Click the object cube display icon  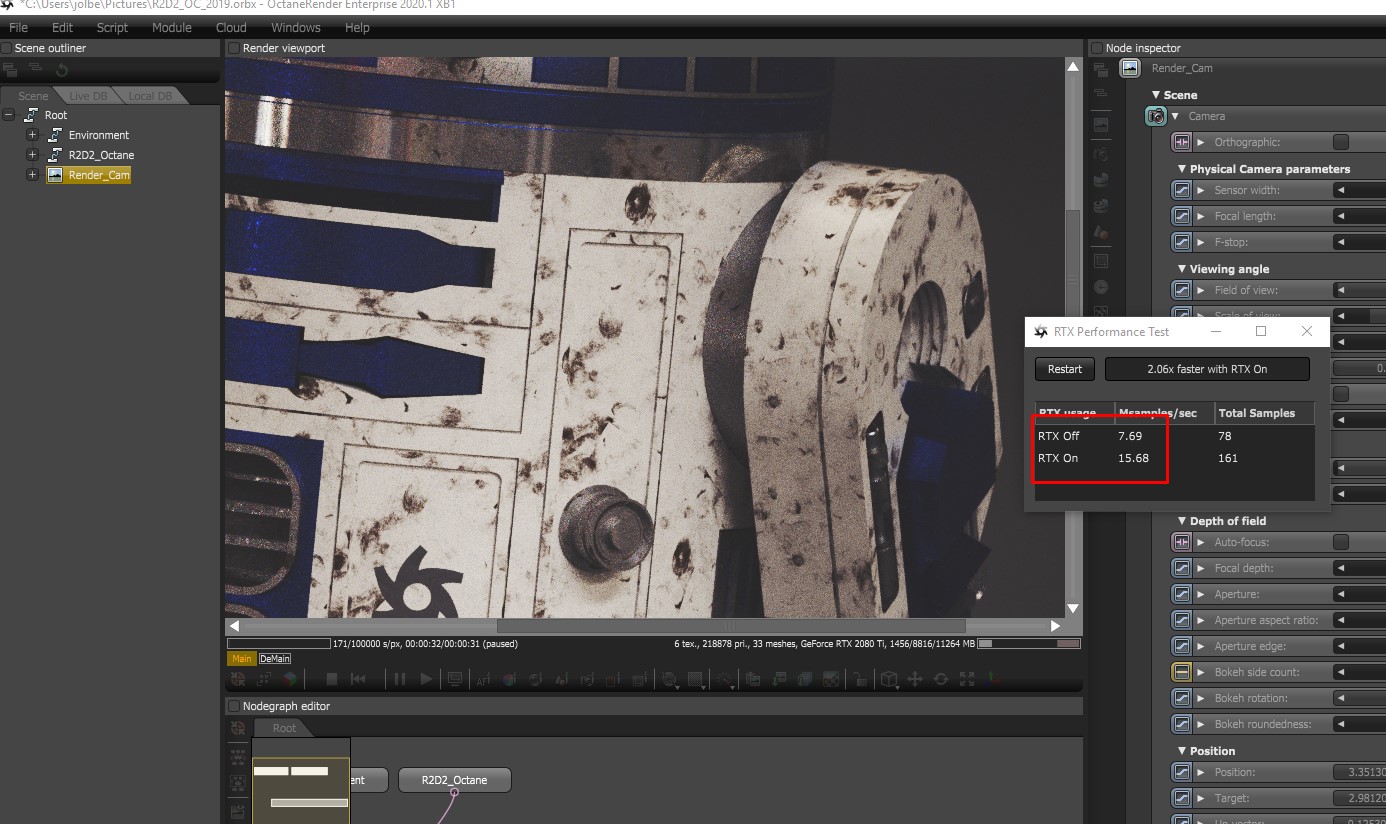click(888, 679)
